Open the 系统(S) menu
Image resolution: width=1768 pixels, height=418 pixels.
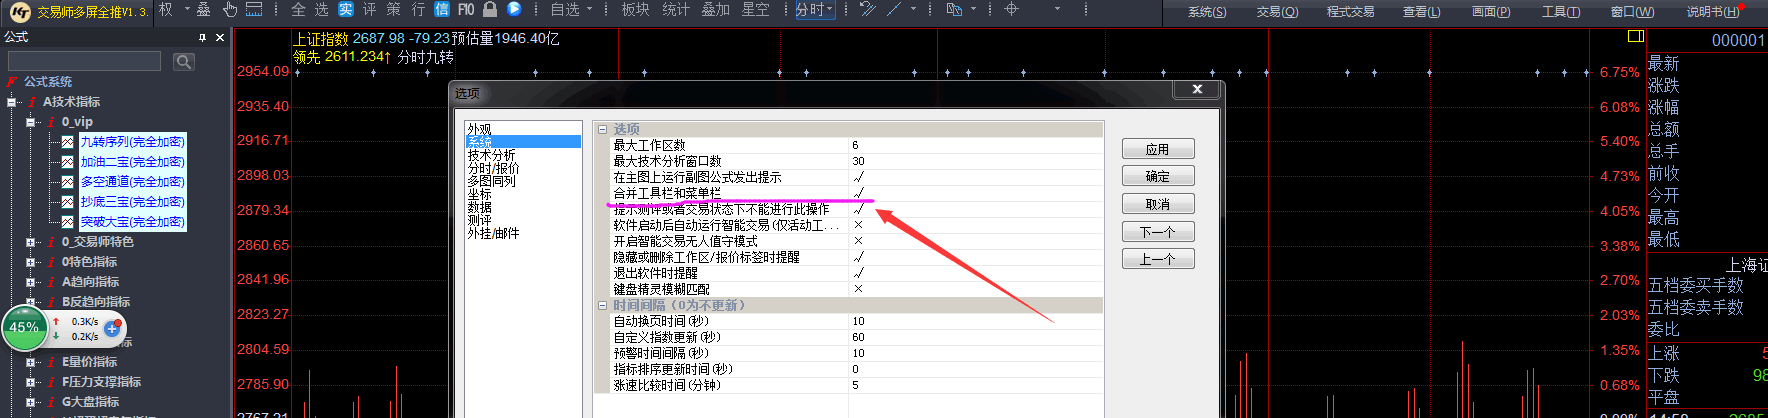click(1206, 12)
